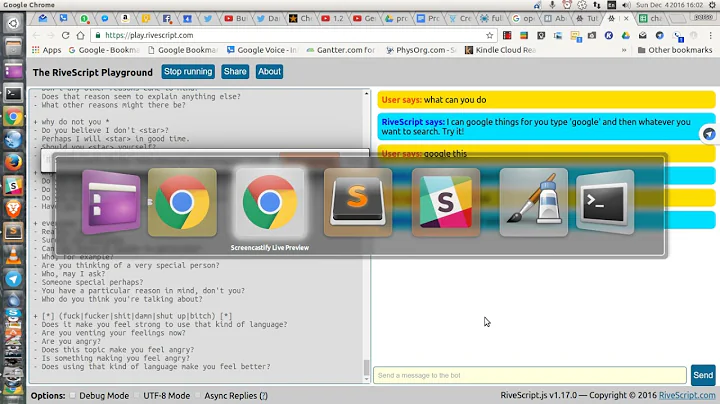Select the purple window app in switcher
The width and height of the screenshot is (720, 404).
(x=111, y=202)
